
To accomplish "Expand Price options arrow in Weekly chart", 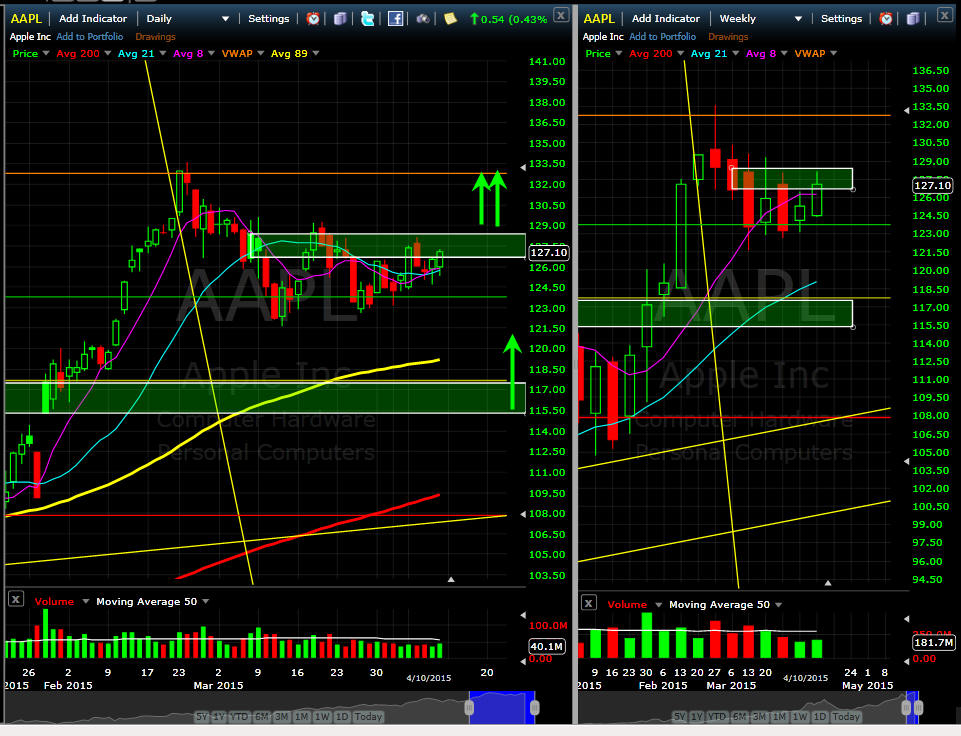I will [619, 53].
